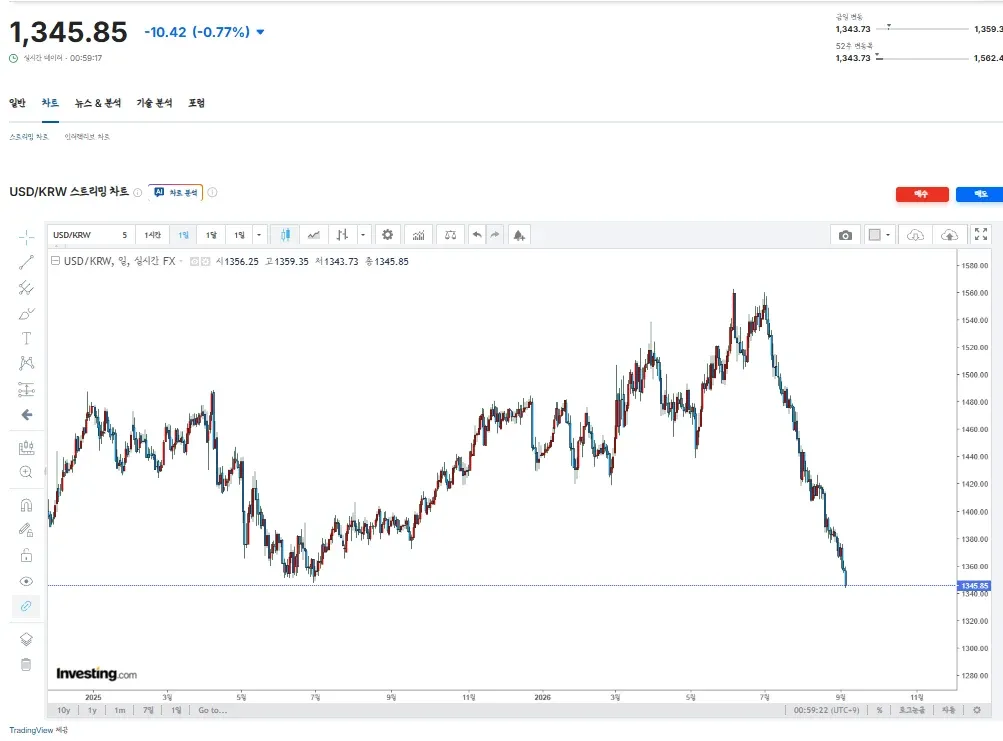Expand the time interval dropdown arrow
The height and width of the screenshot is (741, 1003).
(x=259, y=235)
